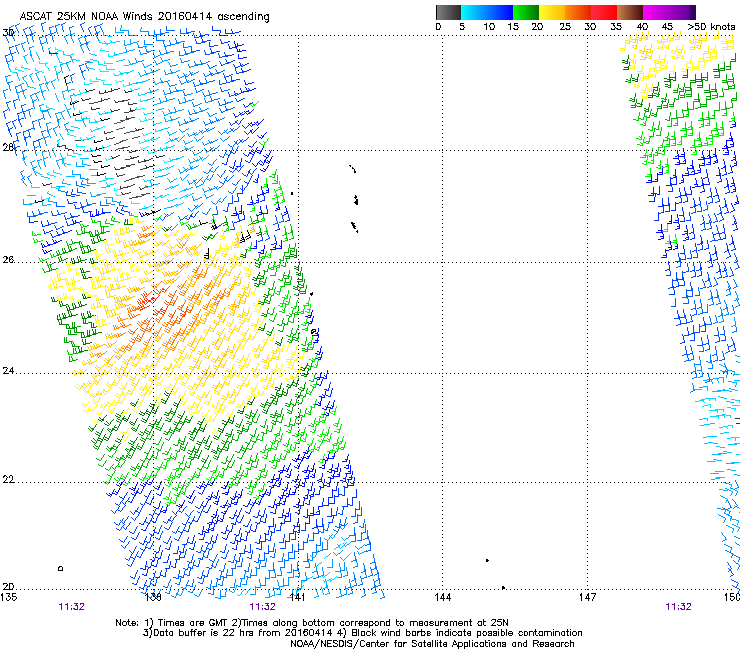The image size is (740, 650).
Task: Click the 'Note: 1) Times are GMT' line
Action: (311, 623)
